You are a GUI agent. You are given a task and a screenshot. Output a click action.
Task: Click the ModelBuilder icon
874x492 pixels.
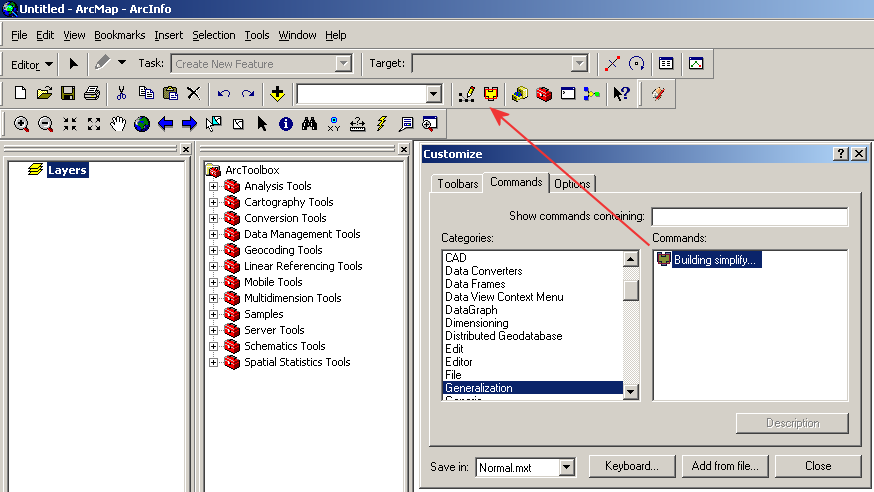click(x=592, y=94)
